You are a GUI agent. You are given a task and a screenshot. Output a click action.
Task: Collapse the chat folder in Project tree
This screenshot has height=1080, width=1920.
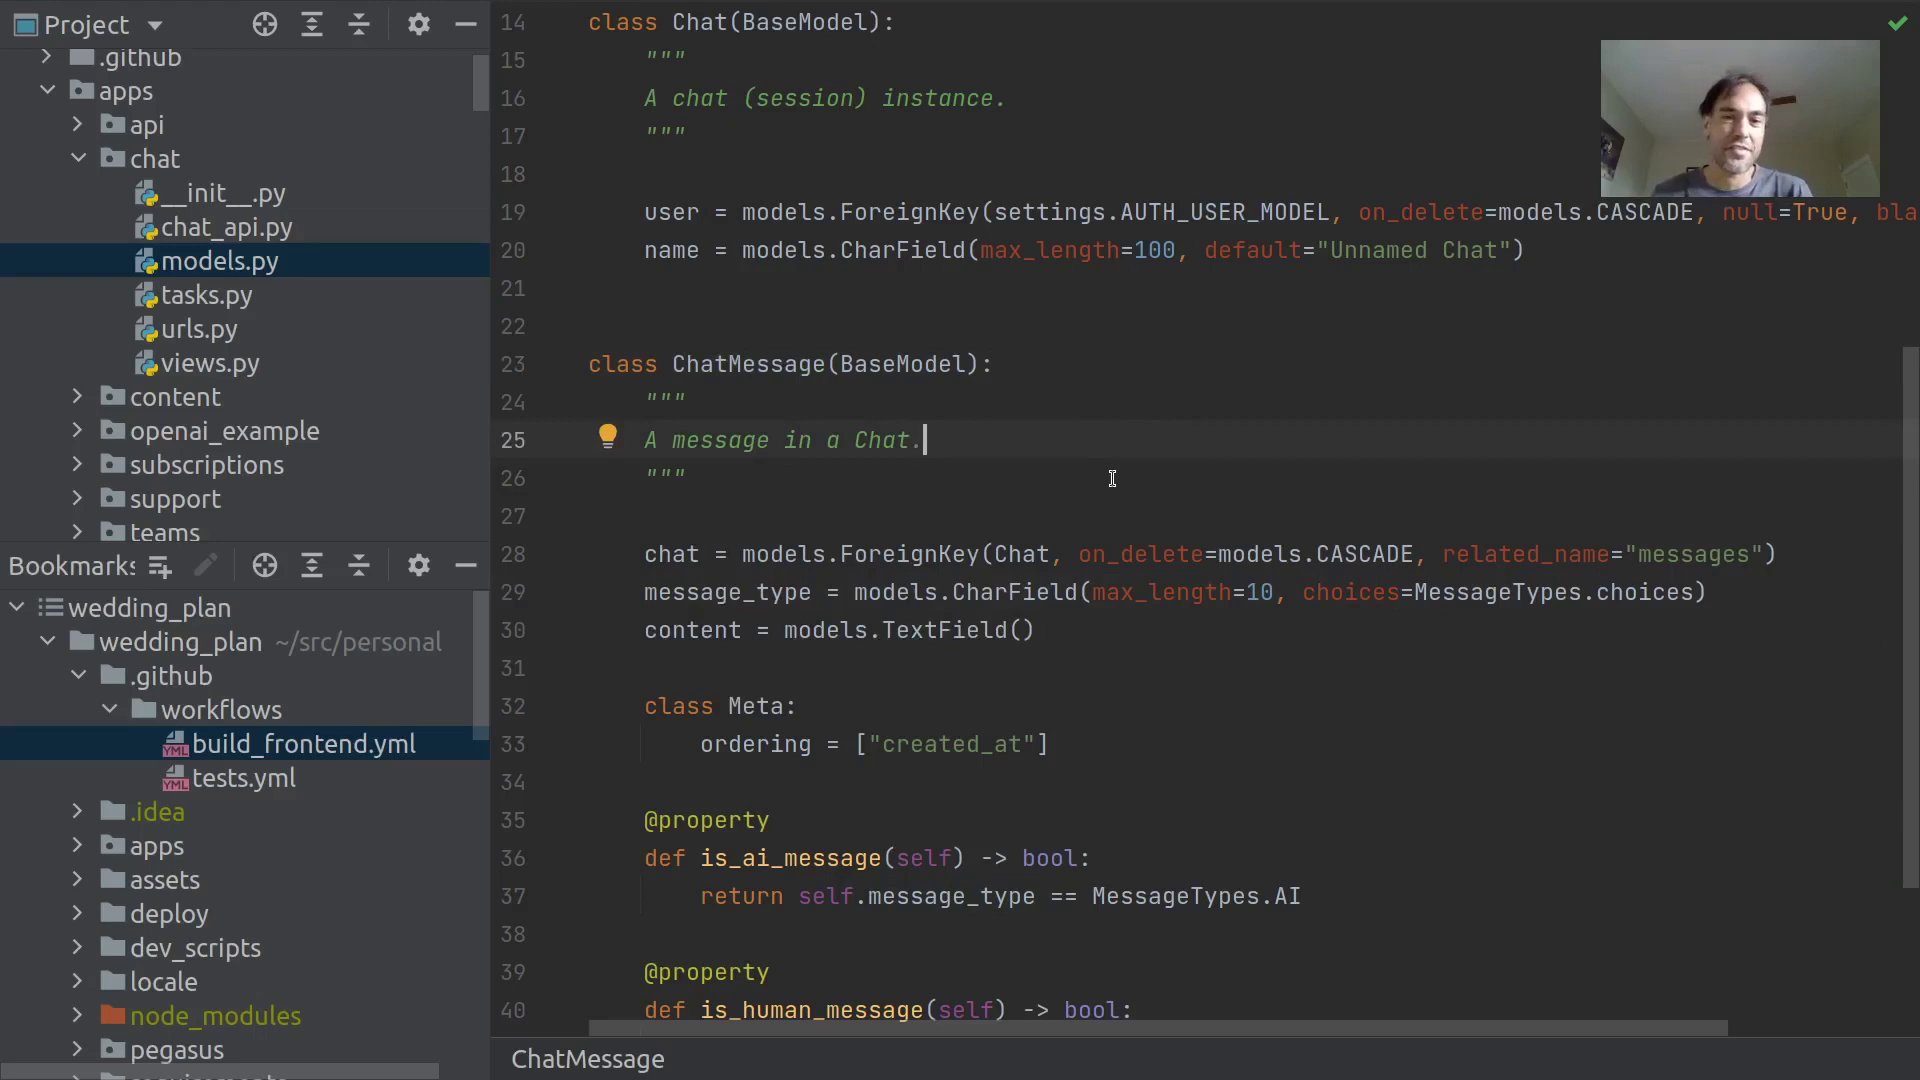pyautogui.click(x=78, y=159)
